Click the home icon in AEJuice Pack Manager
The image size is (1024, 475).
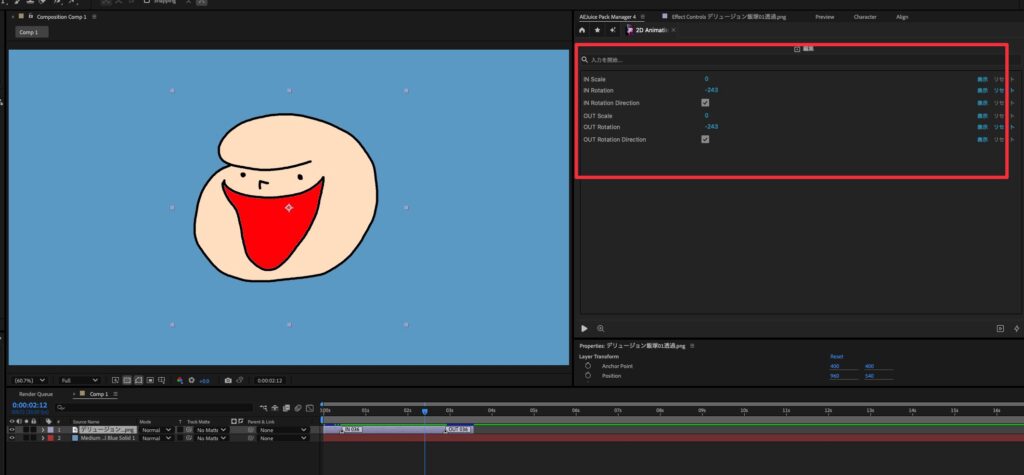pos(582,30)
